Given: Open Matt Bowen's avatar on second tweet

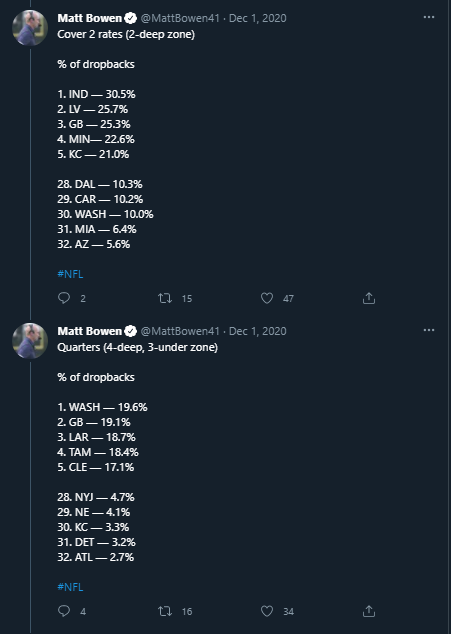Looking at the screenshot, I should click(30, 340).
